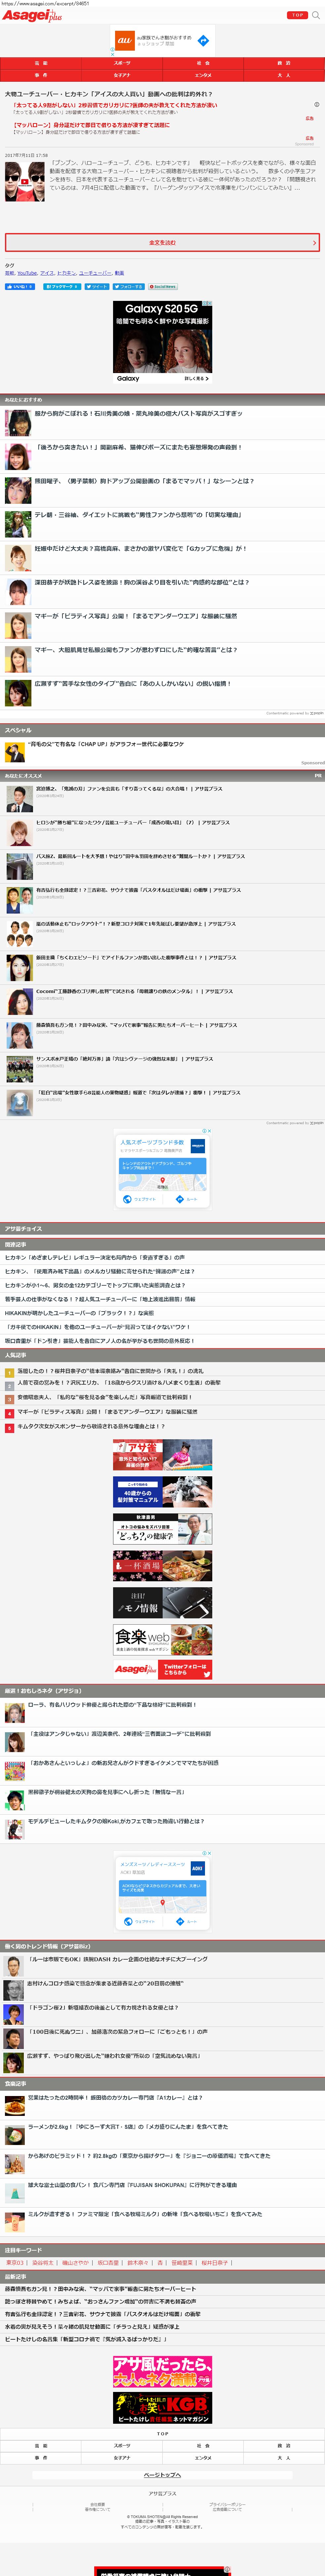
Task: Expand the article with 全文を読む button
Action: click(x=162, y=242)
